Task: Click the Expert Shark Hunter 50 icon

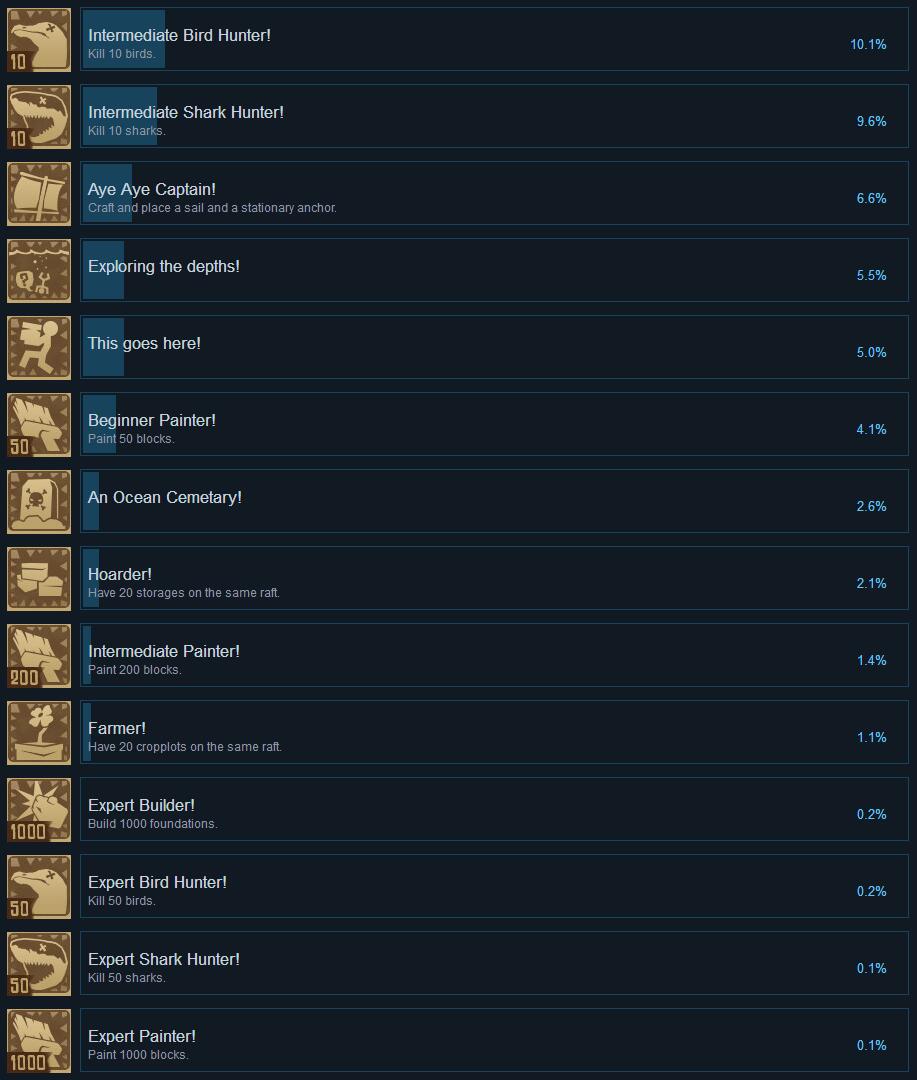Action: 39,964
